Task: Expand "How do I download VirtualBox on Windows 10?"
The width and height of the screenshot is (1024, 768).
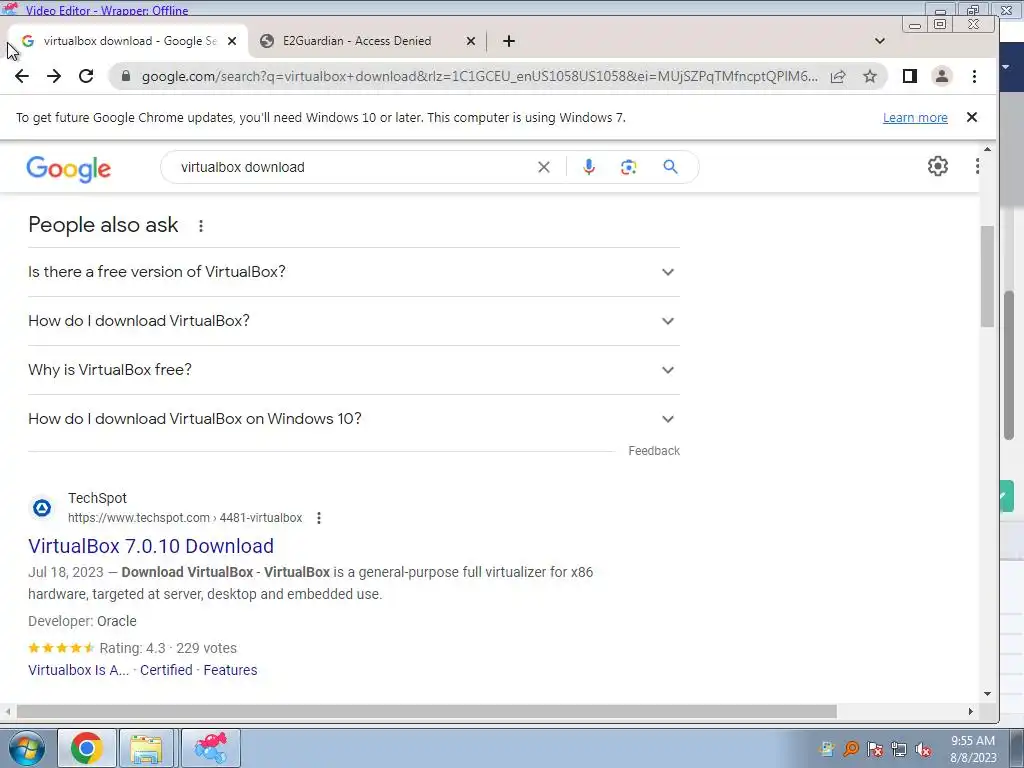Action: click(x=353, y=419)
